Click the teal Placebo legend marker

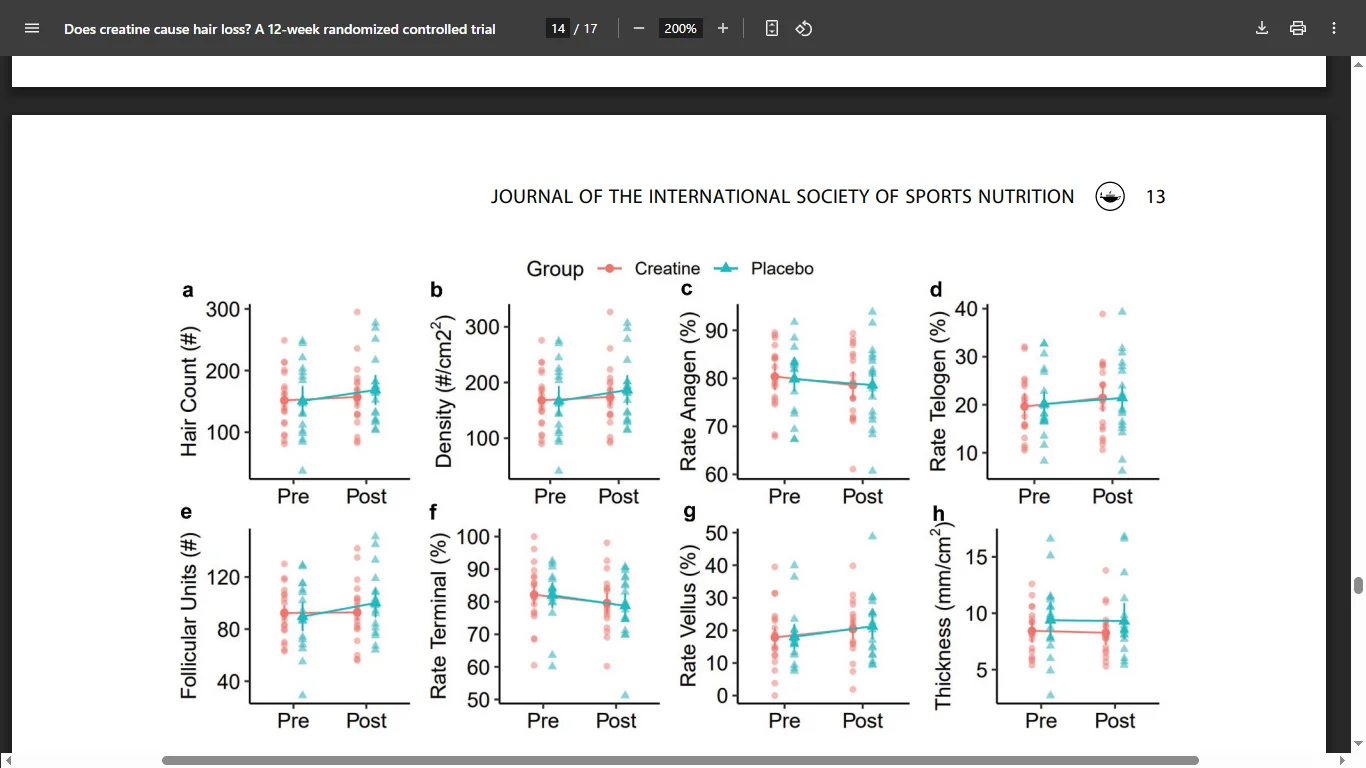coord(726,268)
